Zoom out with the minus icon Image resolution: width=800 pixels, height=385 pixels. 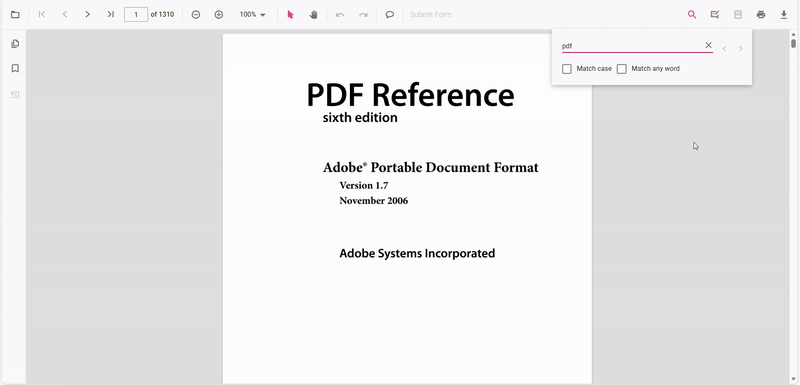coord(195,14)
